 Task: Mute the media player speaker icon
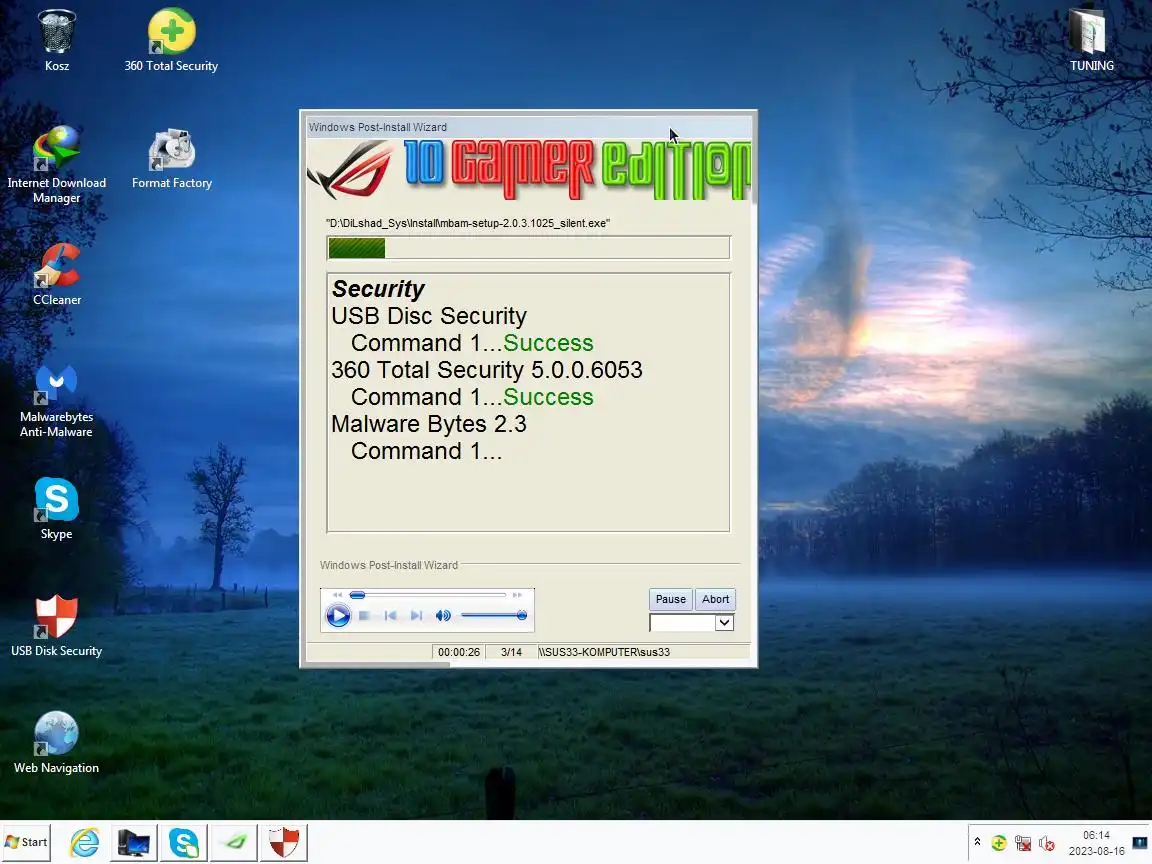pyautogui.click(x=443, y=616)
